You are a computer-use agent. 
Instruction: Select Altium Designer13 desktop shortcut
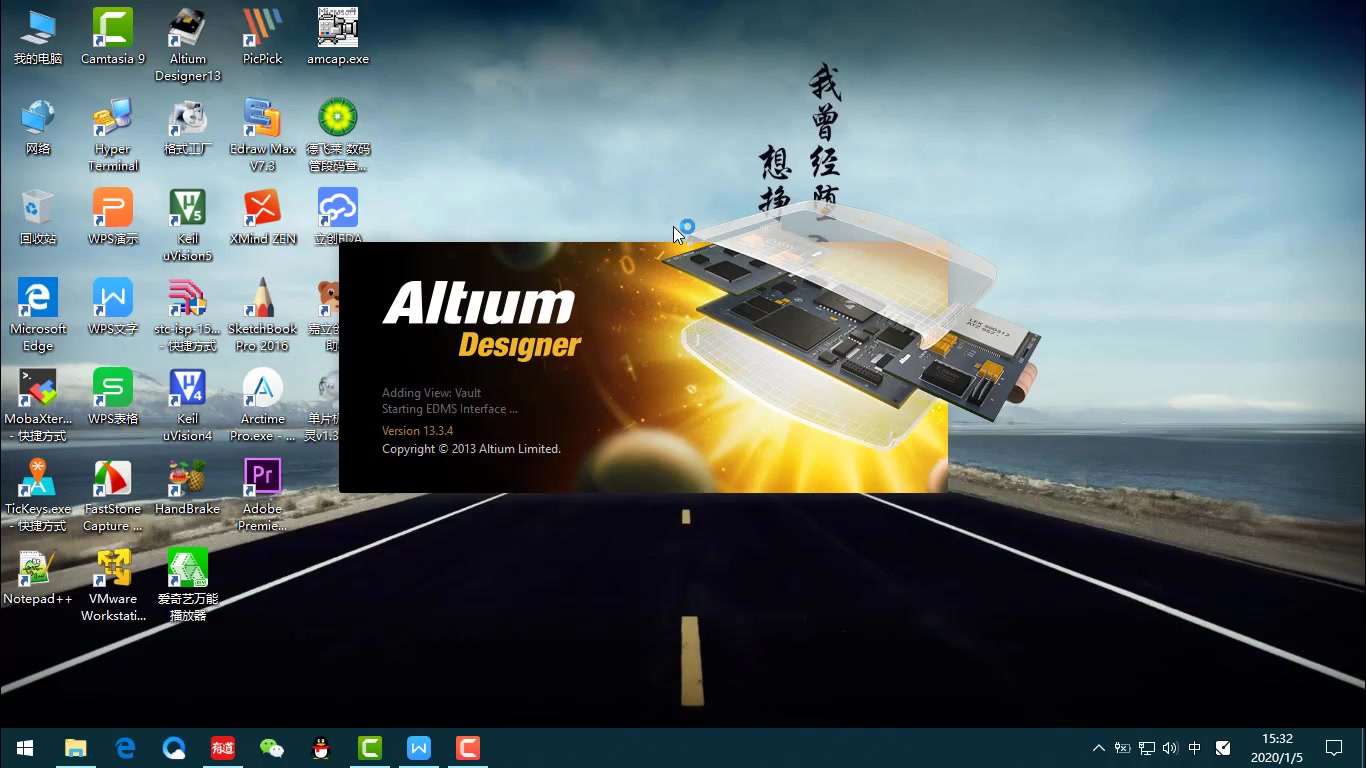(x=187, y=45)
